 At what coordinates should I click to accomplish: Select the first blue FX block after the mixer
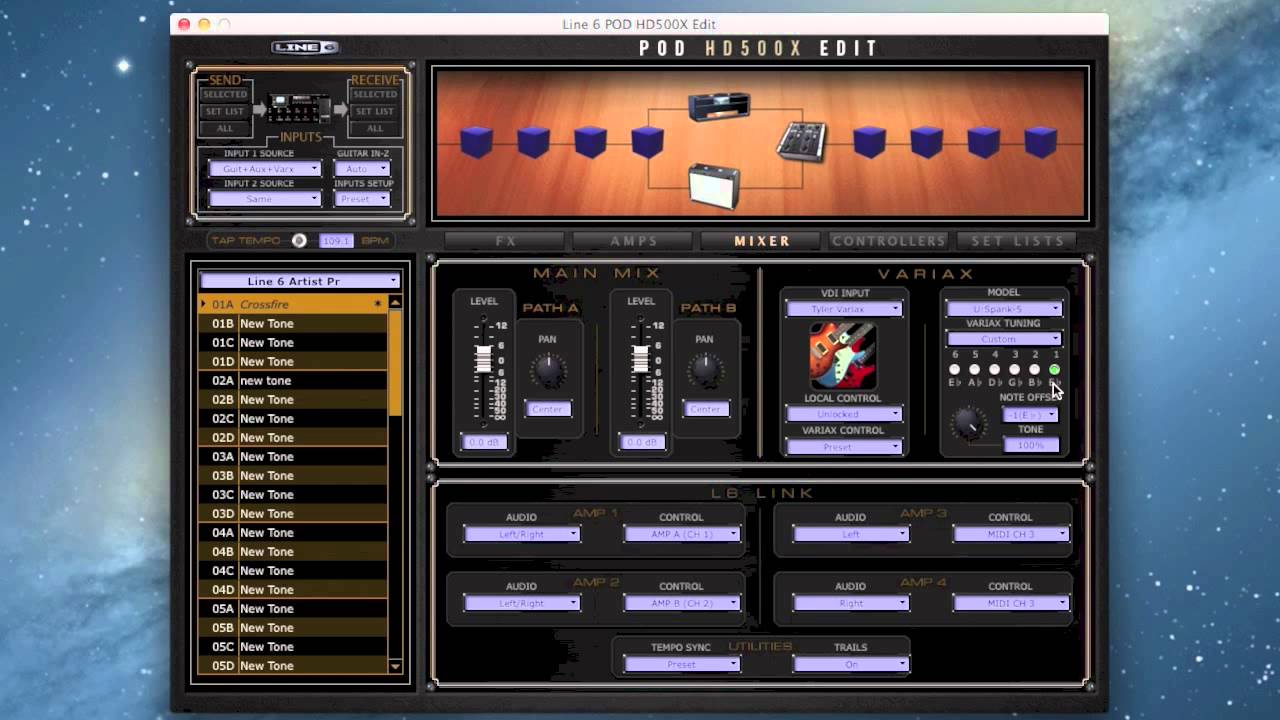(x=869, y=142)
